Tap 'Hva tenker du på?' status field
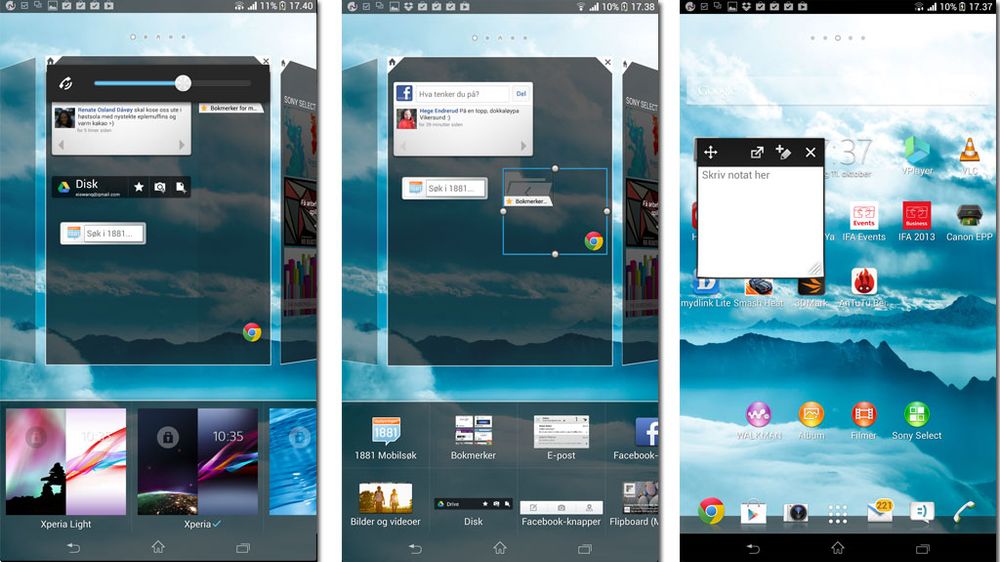The image size is (1000, 562). tap(462, 94)
